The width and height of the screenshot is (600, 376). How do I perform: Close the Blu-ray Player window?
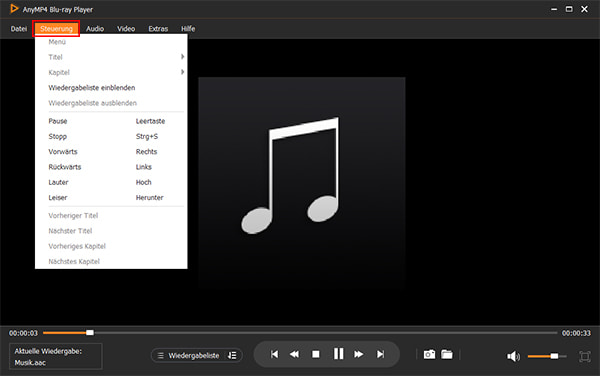[x=584, y=9]
